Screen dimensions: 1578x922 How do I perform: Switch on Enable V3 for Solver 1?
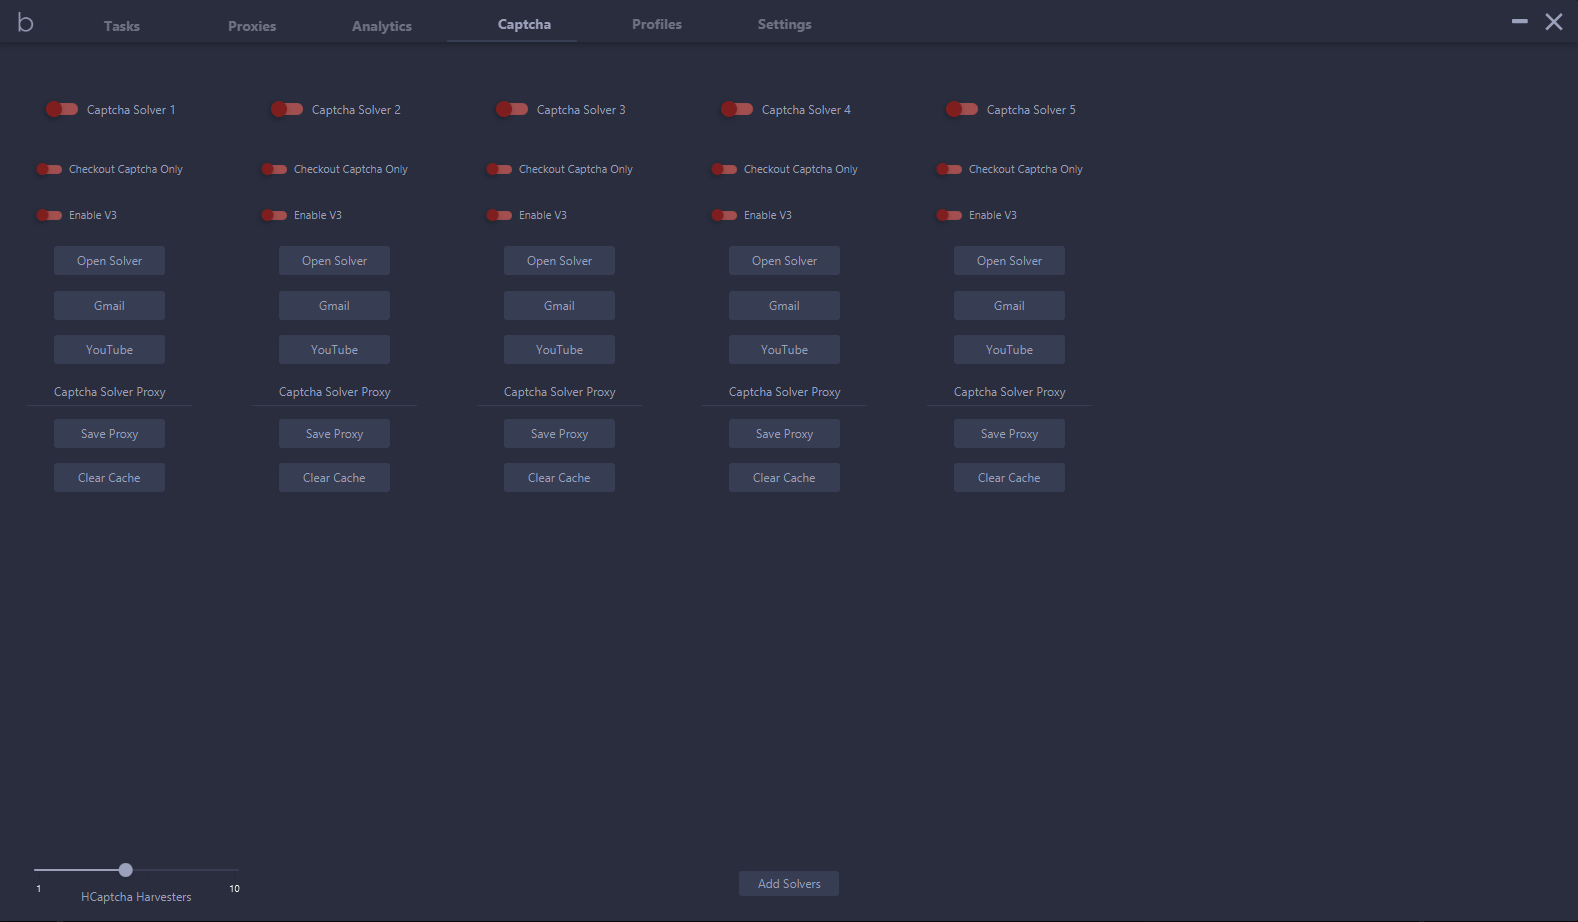coord(49,215)
